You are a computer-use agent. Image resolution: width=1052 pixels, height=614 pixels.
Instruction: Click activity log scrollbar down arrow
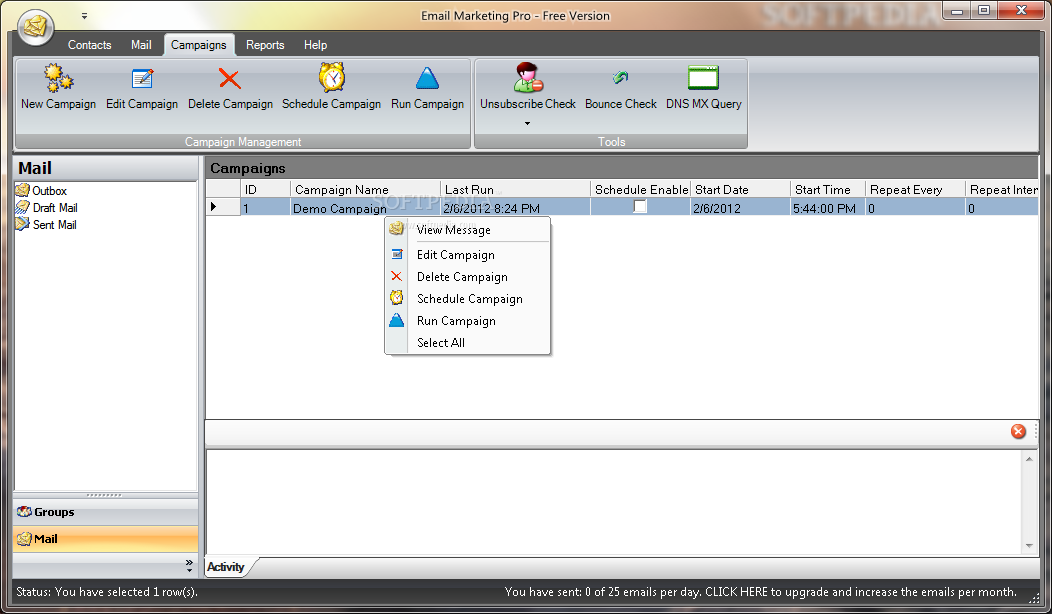click(1029, 546)
